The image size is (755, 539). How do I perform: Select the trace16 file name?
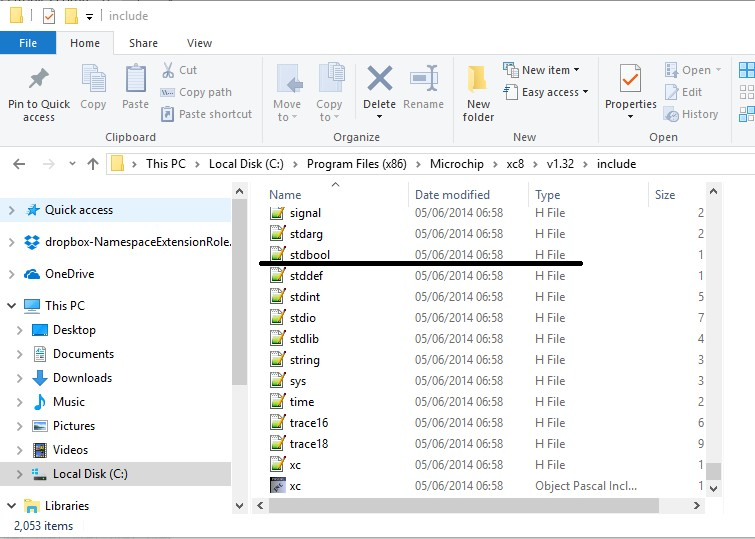[x=309, y=423]
